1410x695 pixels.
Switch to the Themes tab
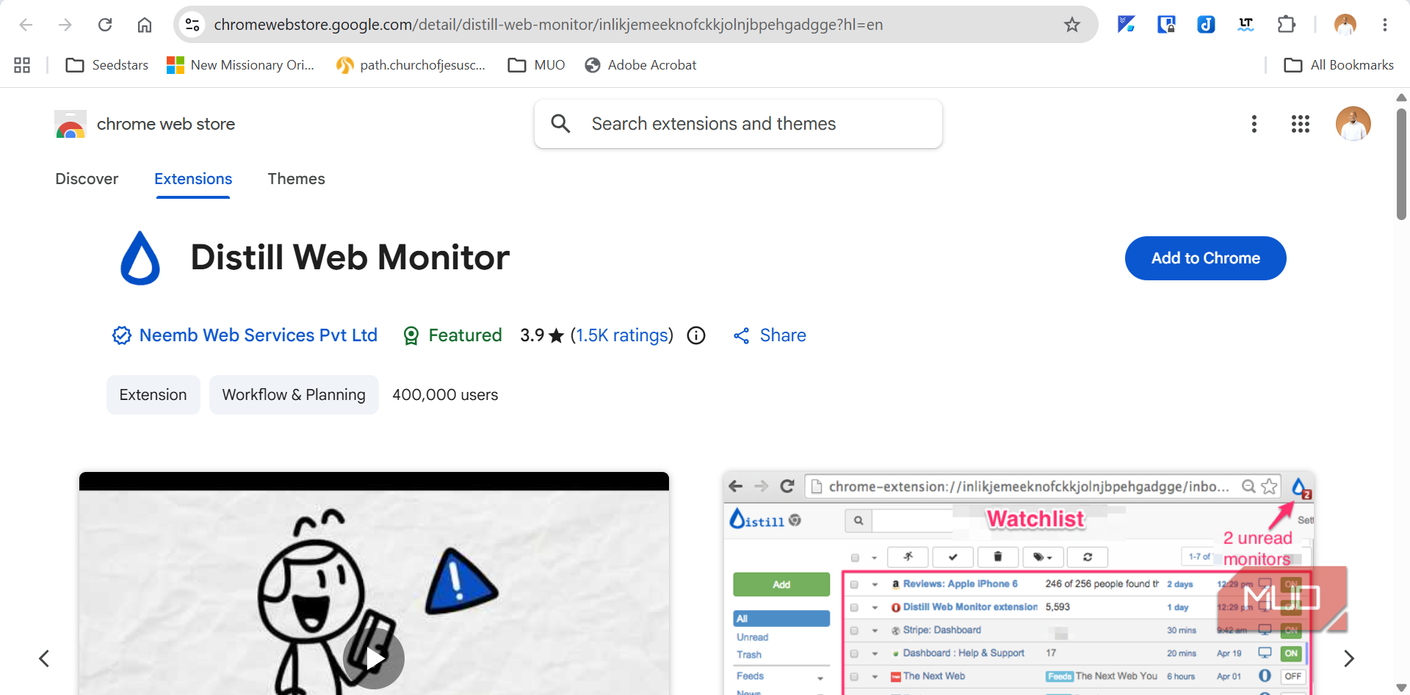pyautogui.click(x=296, y=179)
